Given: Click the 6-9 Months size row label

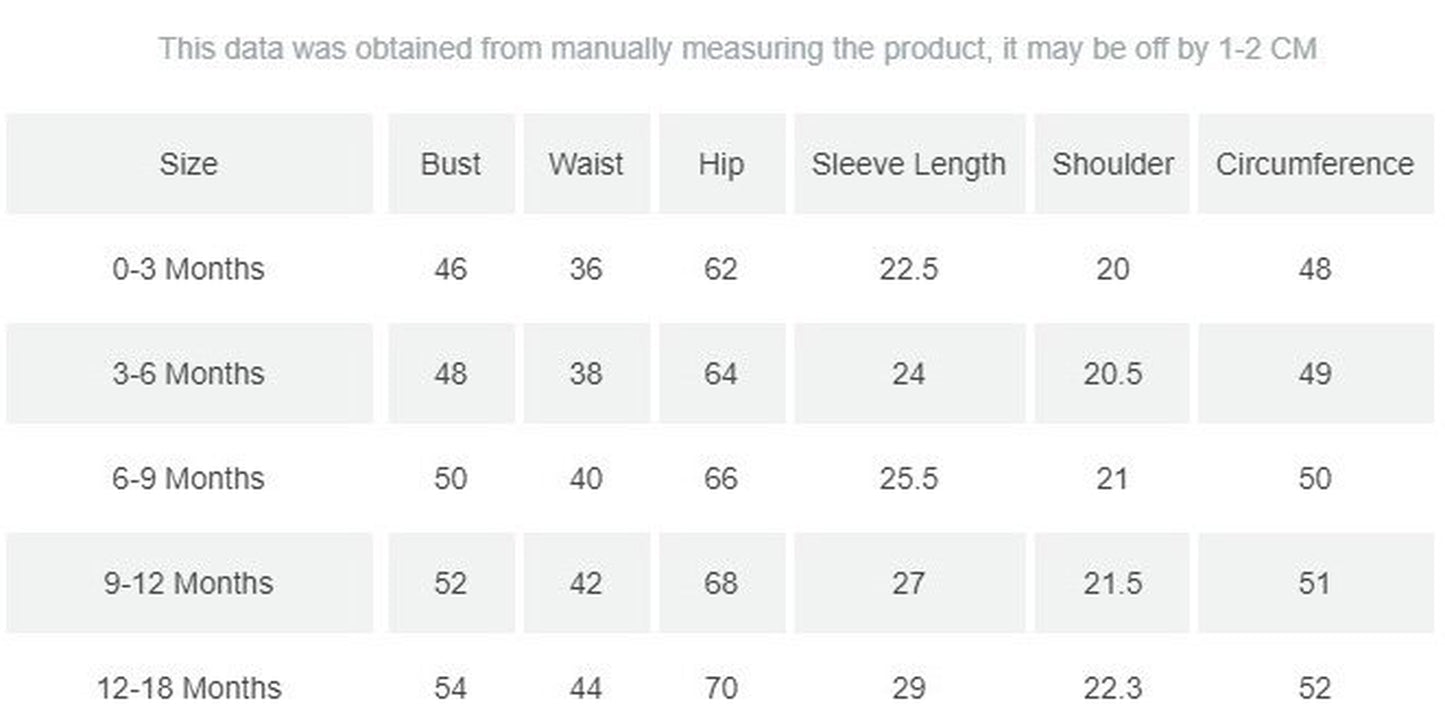Looking at the screenshot, I should [188, 479].
